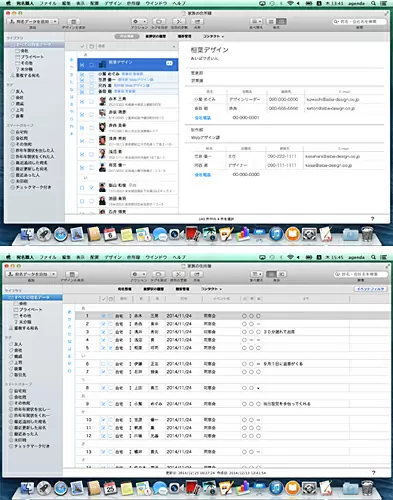The image size is (393, 500).
Task: Open the ファイル menu in upper menu bar
Action: click(48, 4)
